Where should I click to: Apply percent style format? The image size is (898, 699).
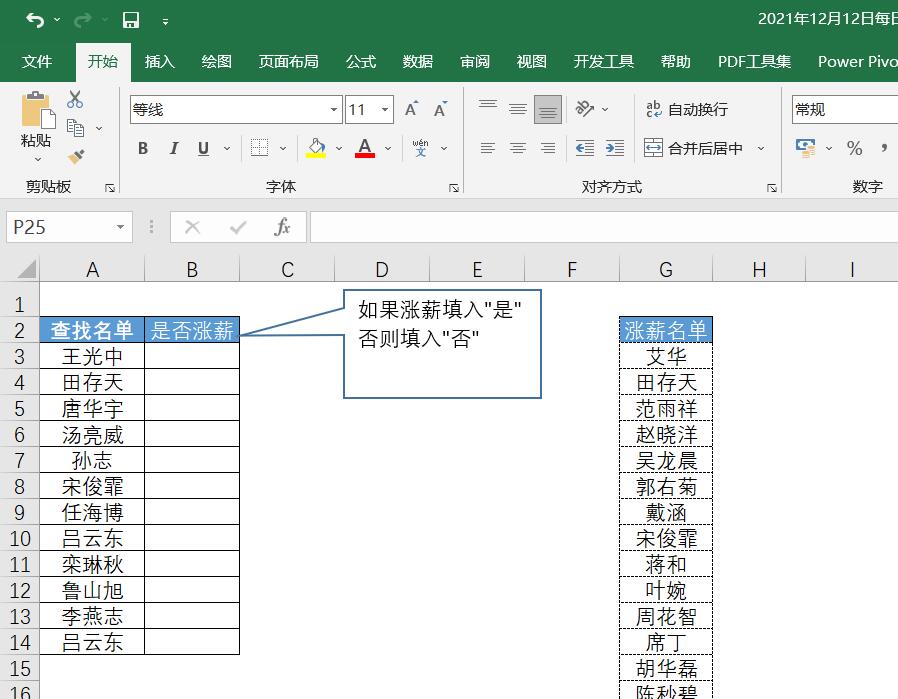854,148
